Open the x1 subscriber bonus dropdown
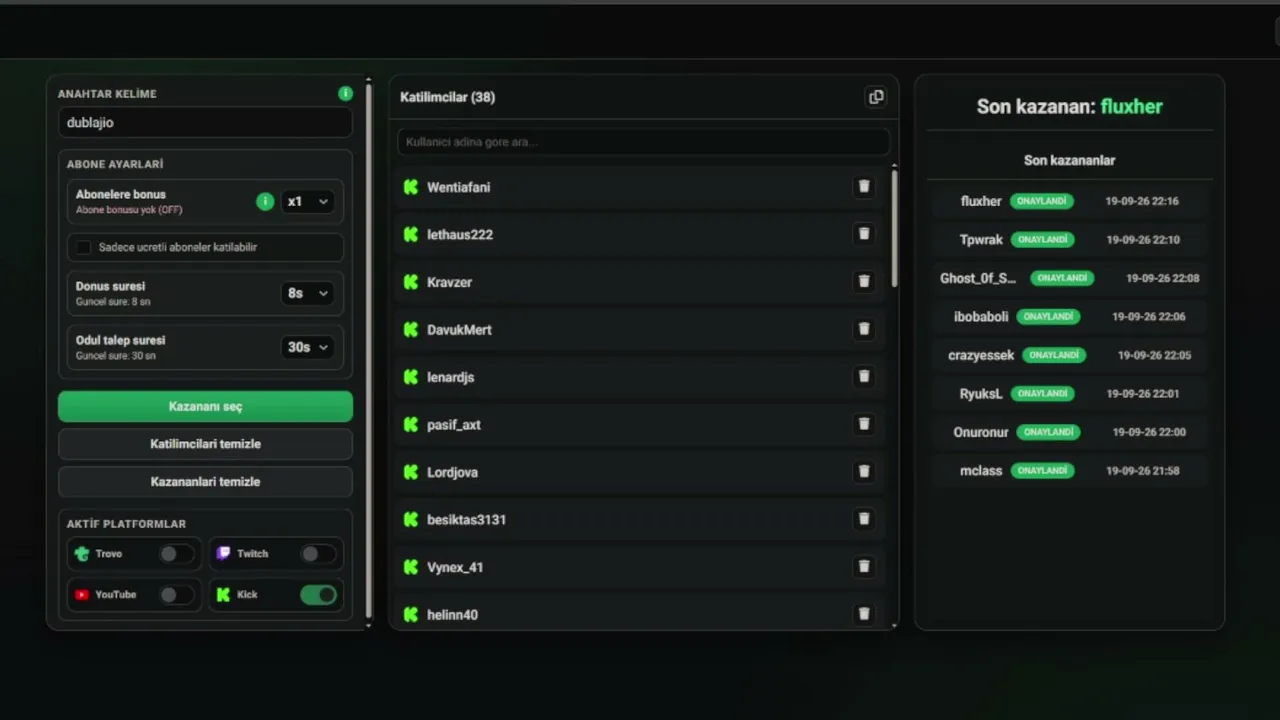Viewport: 1280px width, 720px height. (x=307, y=201)
